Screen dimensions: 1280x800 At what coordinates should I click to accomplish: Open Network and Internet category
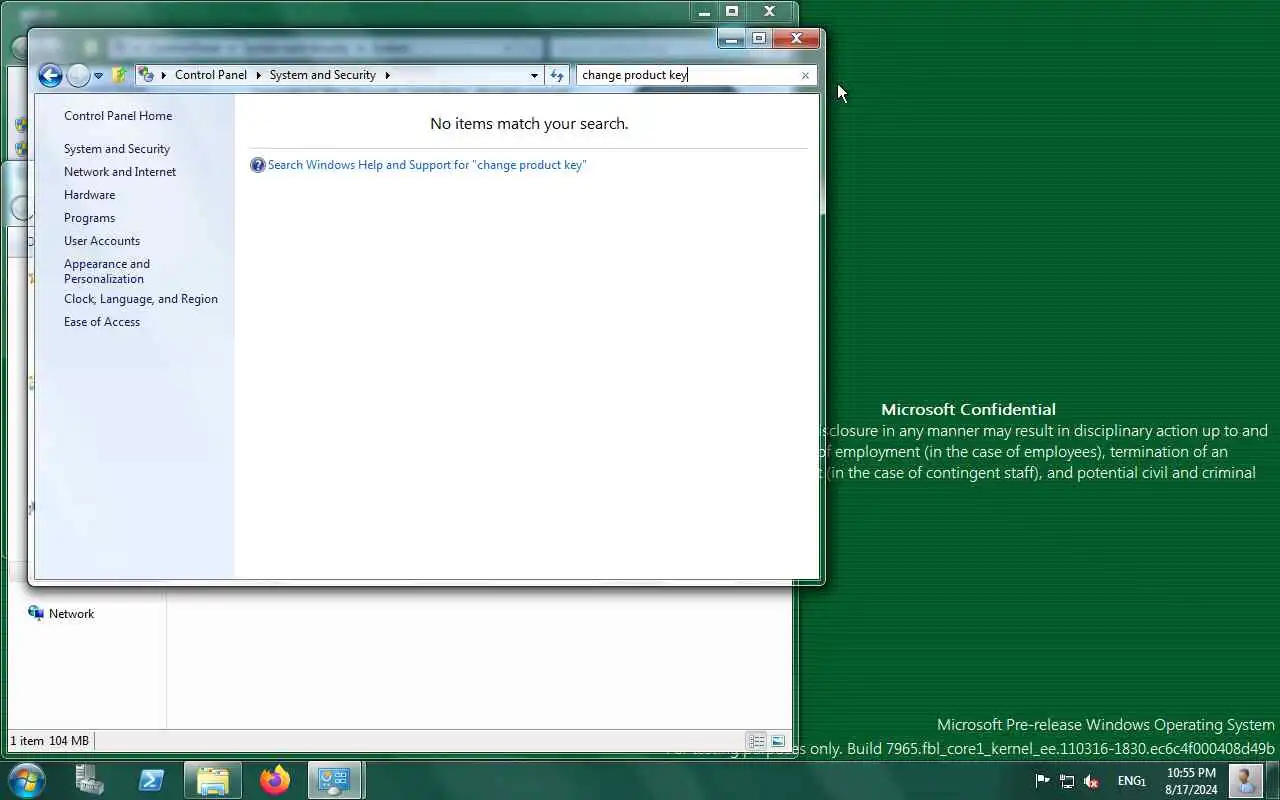coord(120,172)
